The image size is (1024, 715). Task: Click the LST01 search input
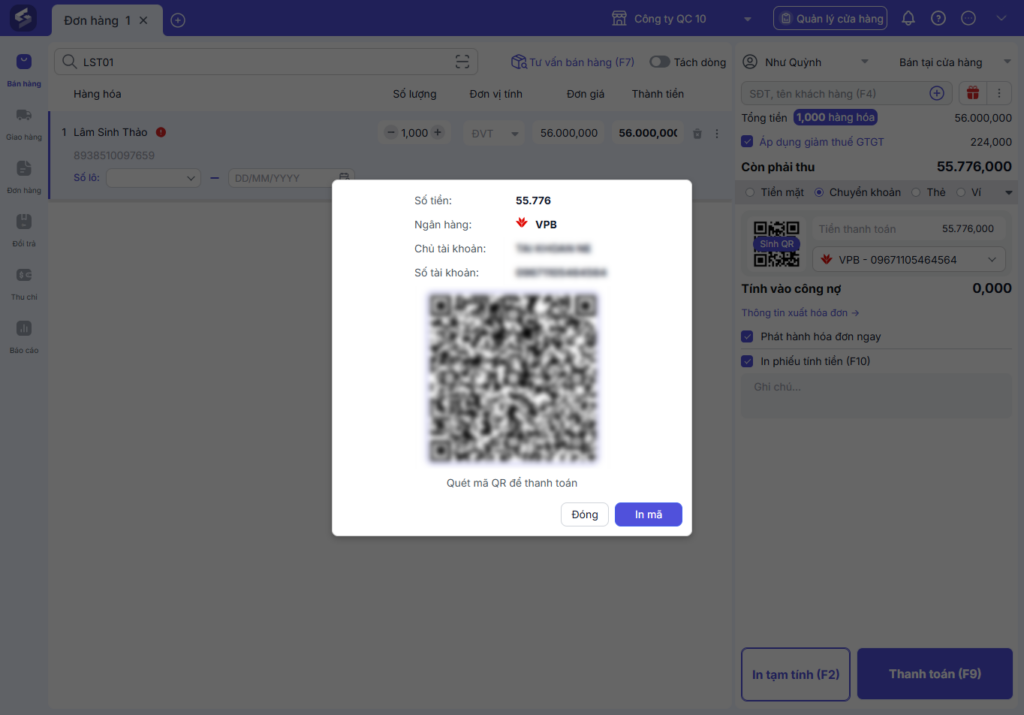pyautogui.click(x=265, y=62)
